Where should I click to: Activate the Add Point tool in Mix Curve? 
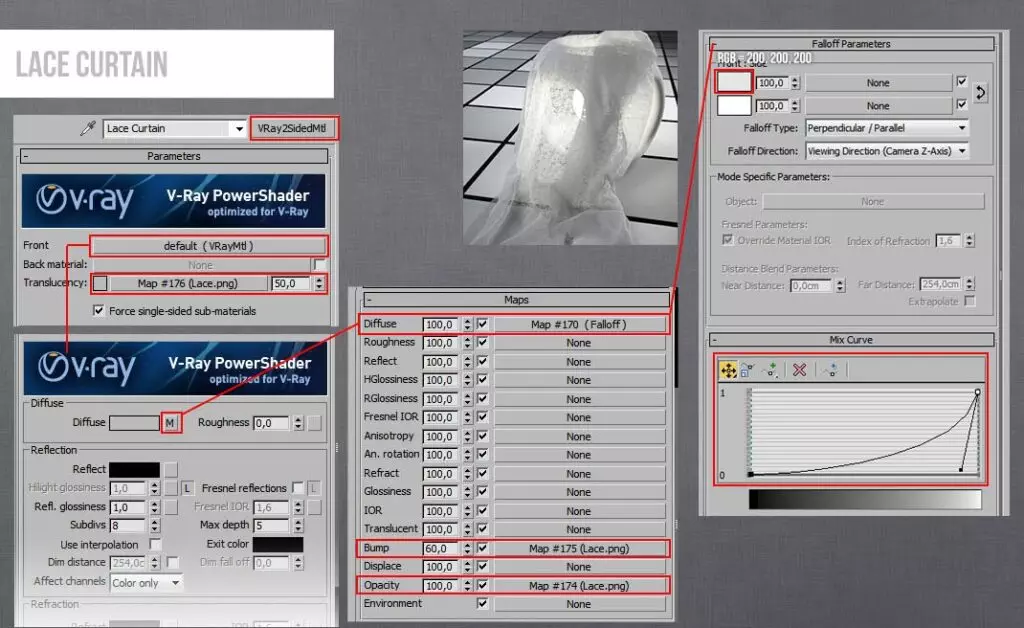770,369
